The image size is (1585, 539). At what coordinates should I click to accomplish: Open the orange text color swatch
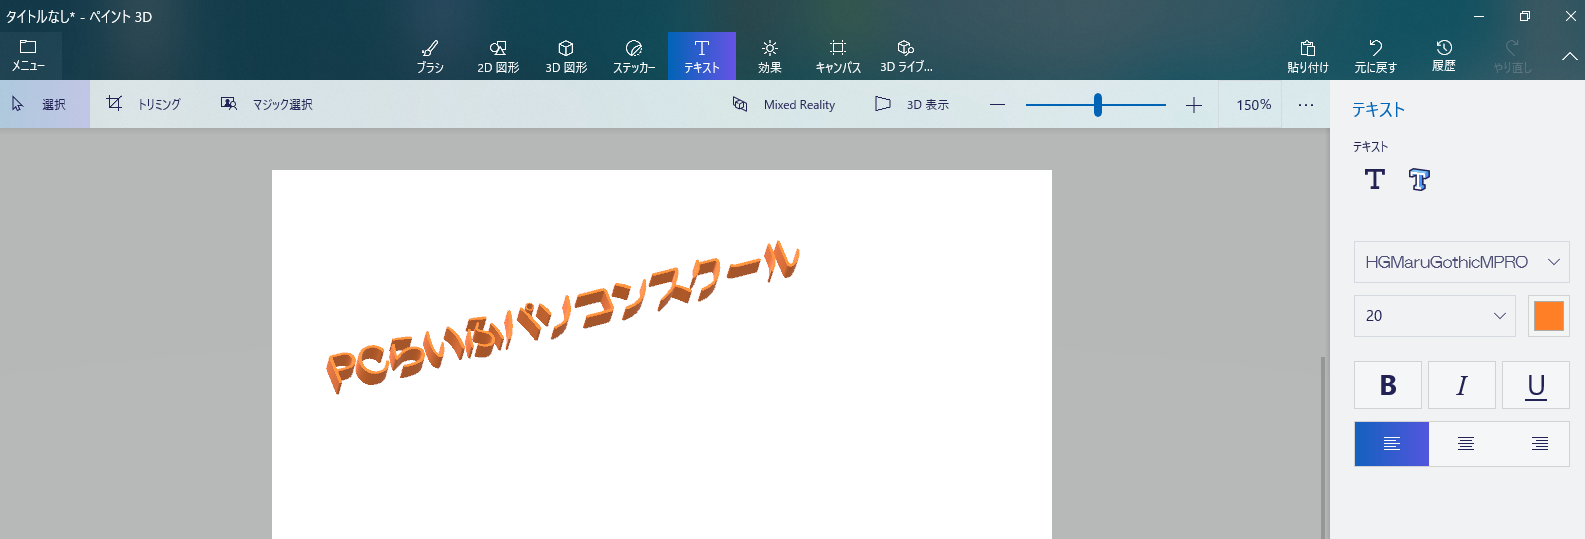tap(1549, 316)
